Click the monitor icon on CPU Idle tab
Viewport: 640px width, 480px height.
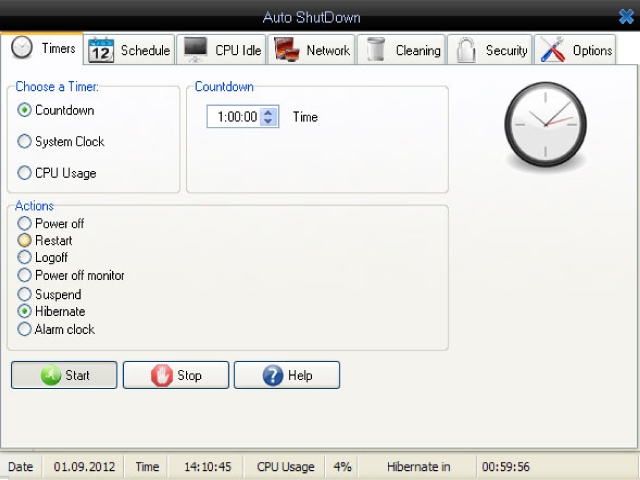(195, 49)
